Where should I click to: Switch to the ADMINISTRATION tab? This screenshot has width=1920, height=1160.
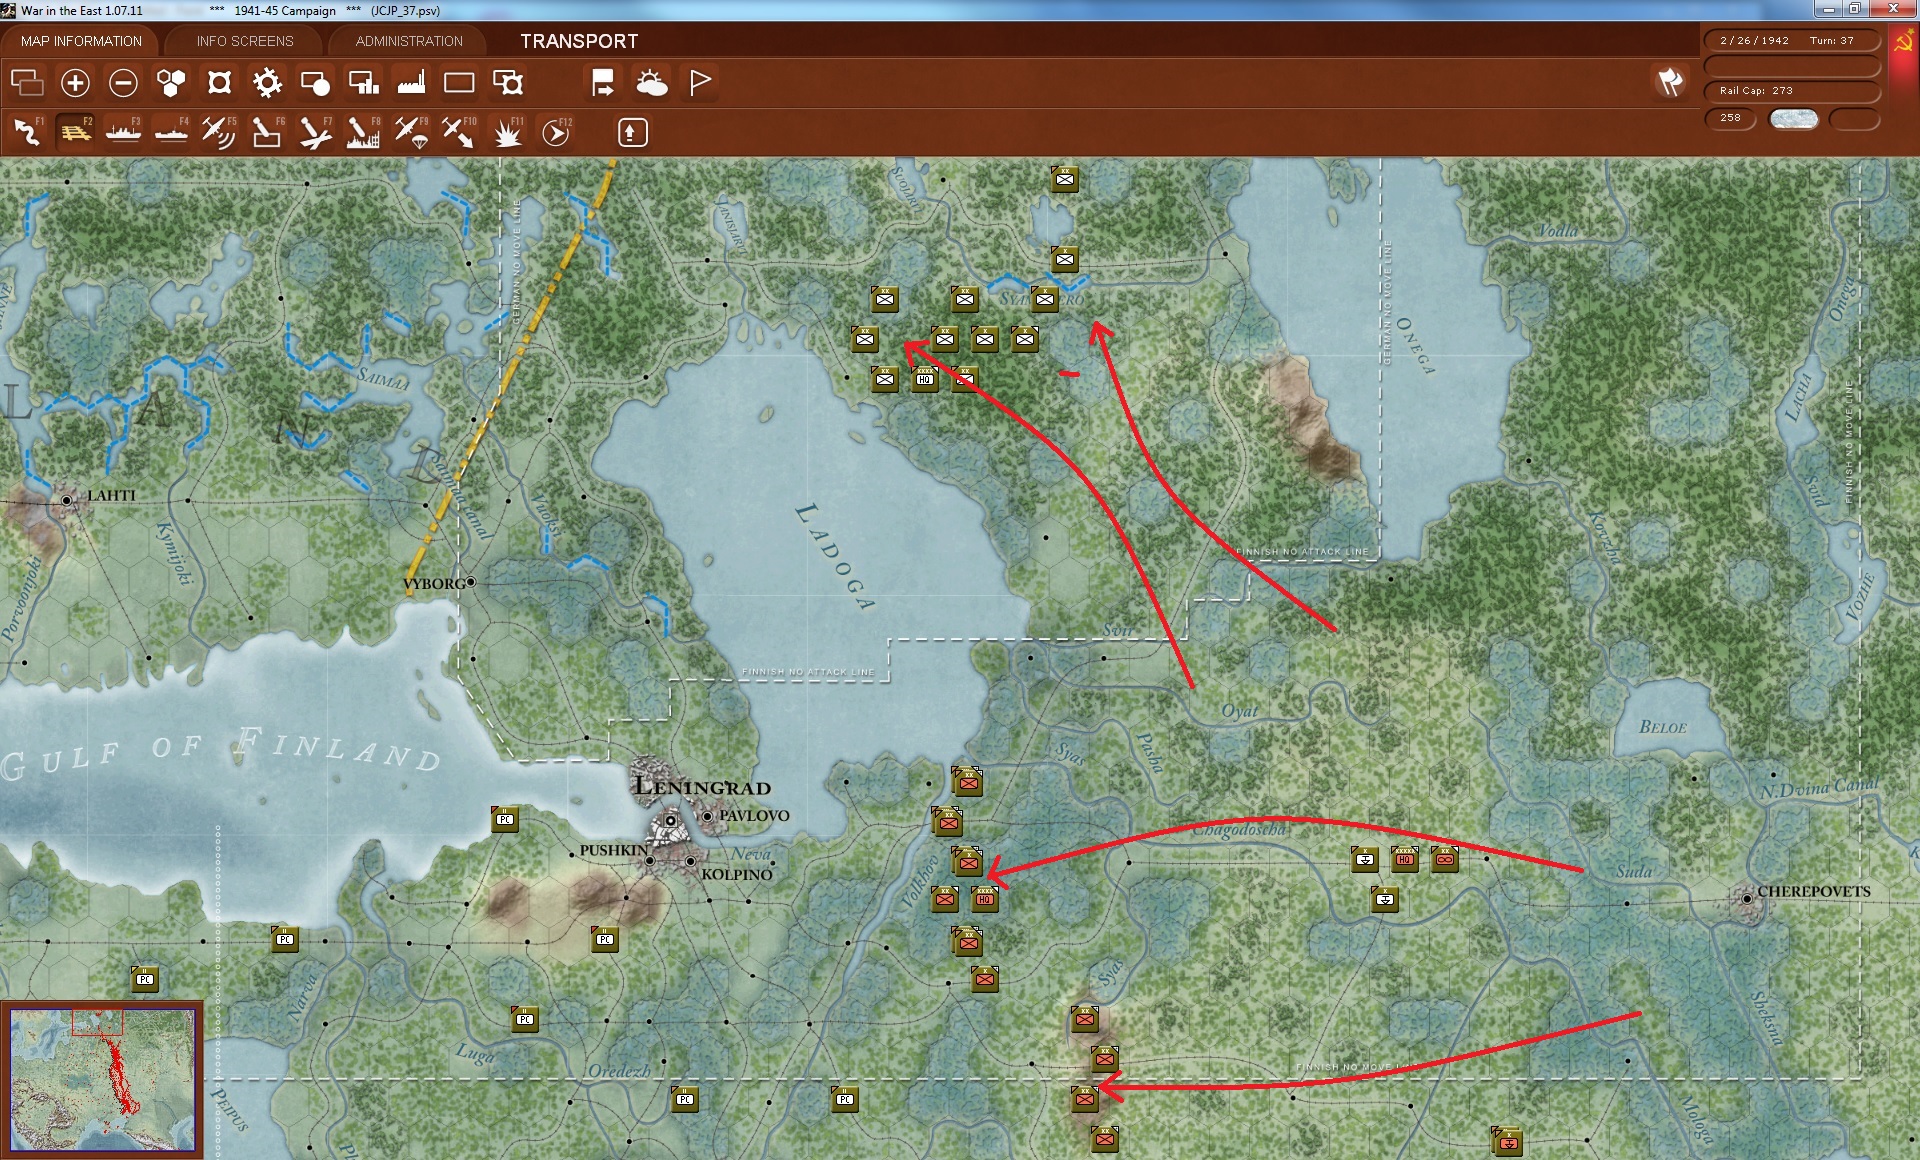click(409, 41)
